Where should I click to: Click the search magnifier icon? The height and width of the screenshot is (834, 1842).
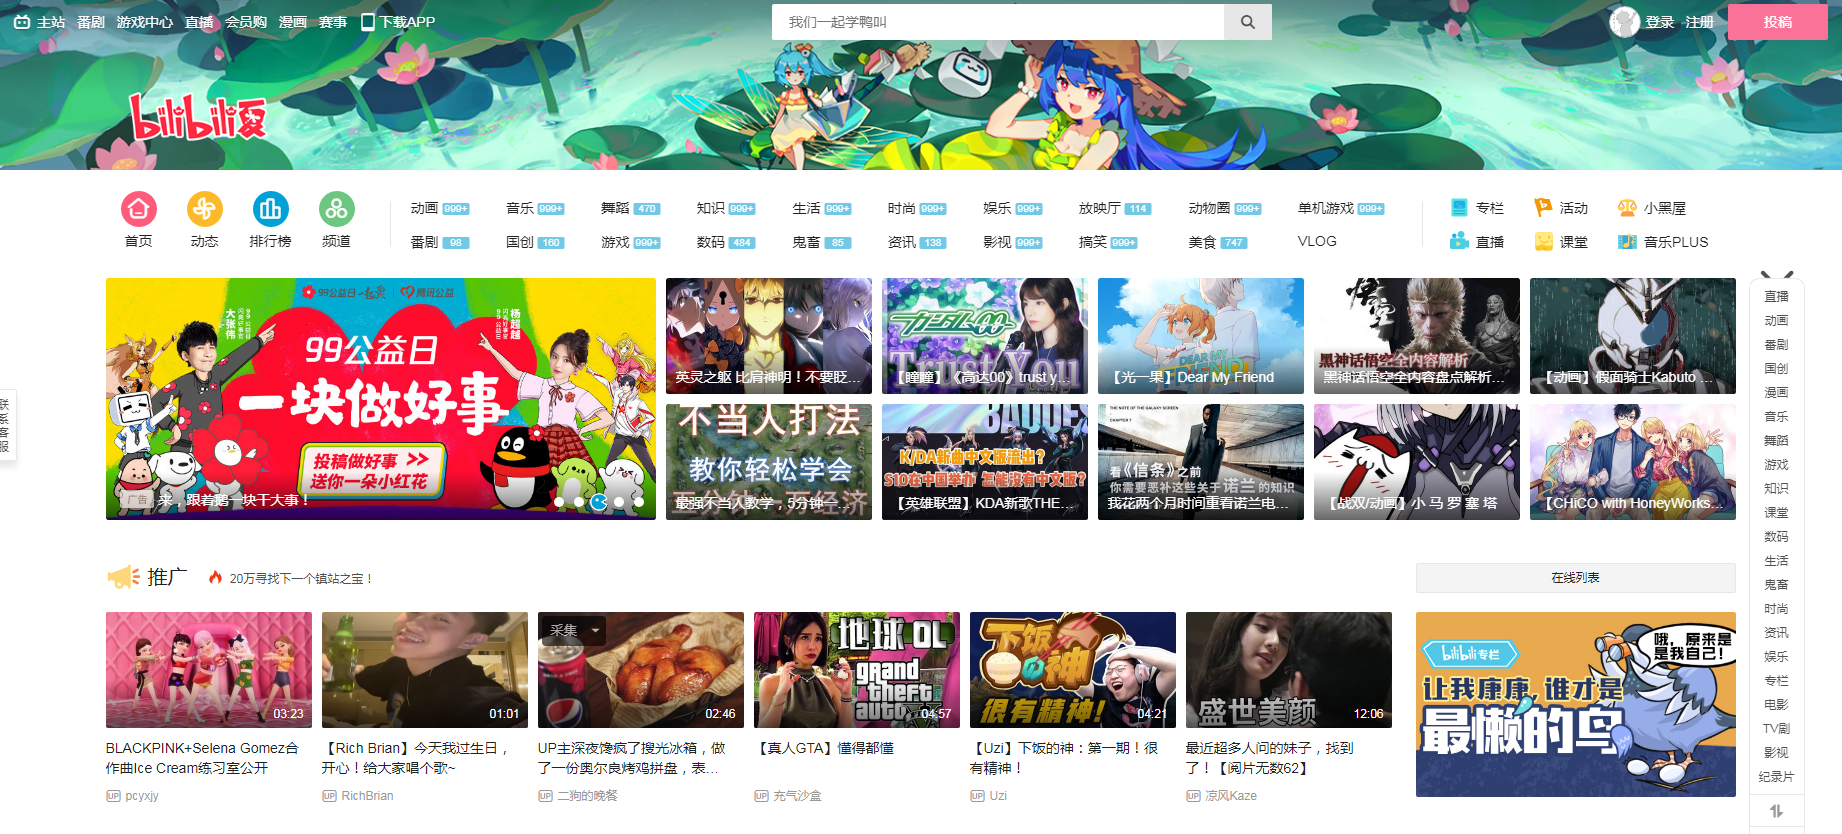coord(1247,22)
